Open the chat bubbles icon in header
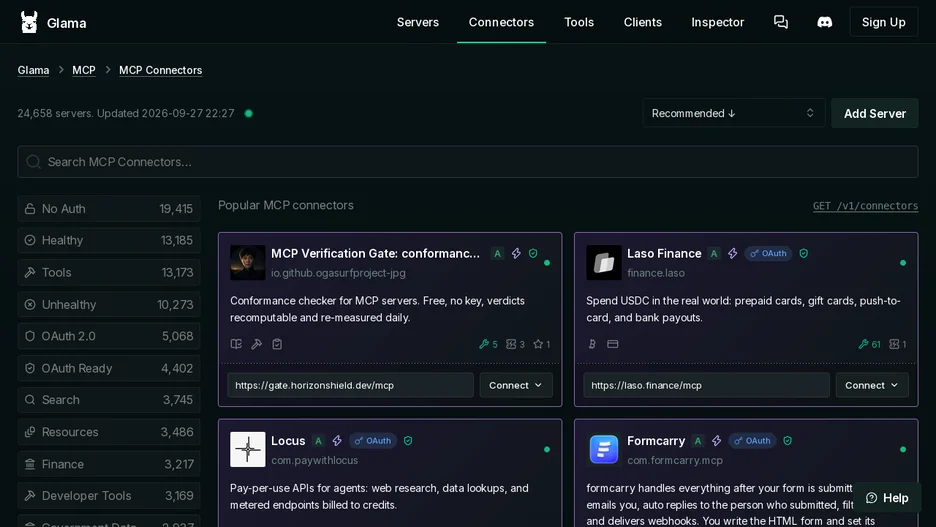The height and width of the screenshot is (527, 936). coord(781,22)
